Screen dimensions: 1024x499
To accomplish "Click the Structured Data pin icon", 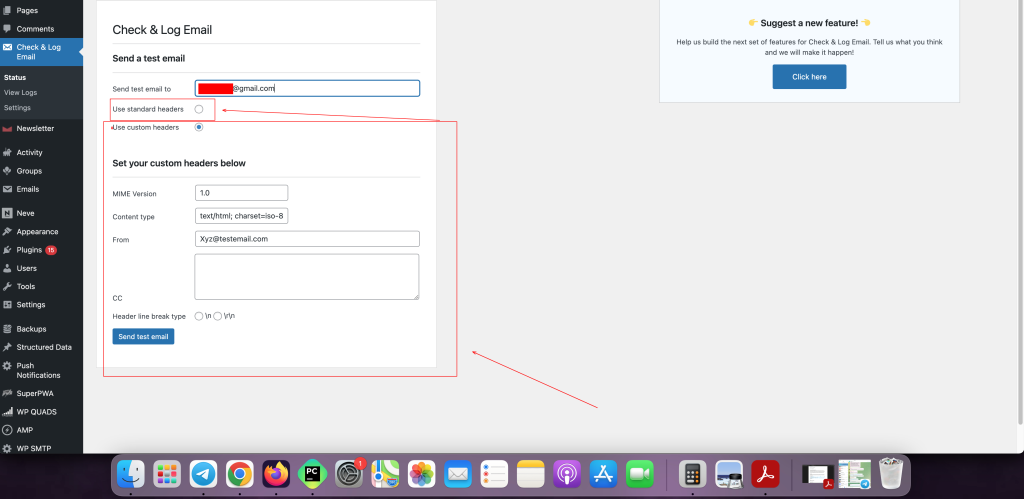I will pos(7,347).
